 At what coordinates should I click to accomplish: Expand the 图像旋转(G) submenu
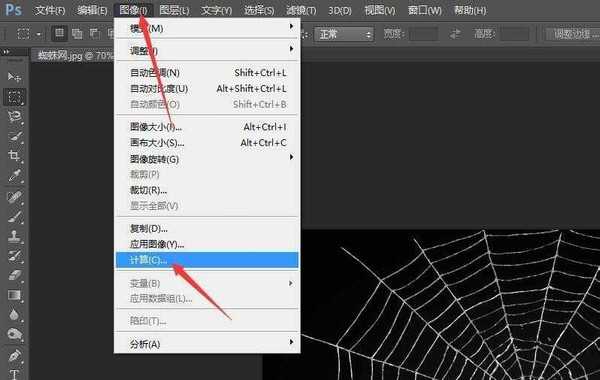point(207,159)
